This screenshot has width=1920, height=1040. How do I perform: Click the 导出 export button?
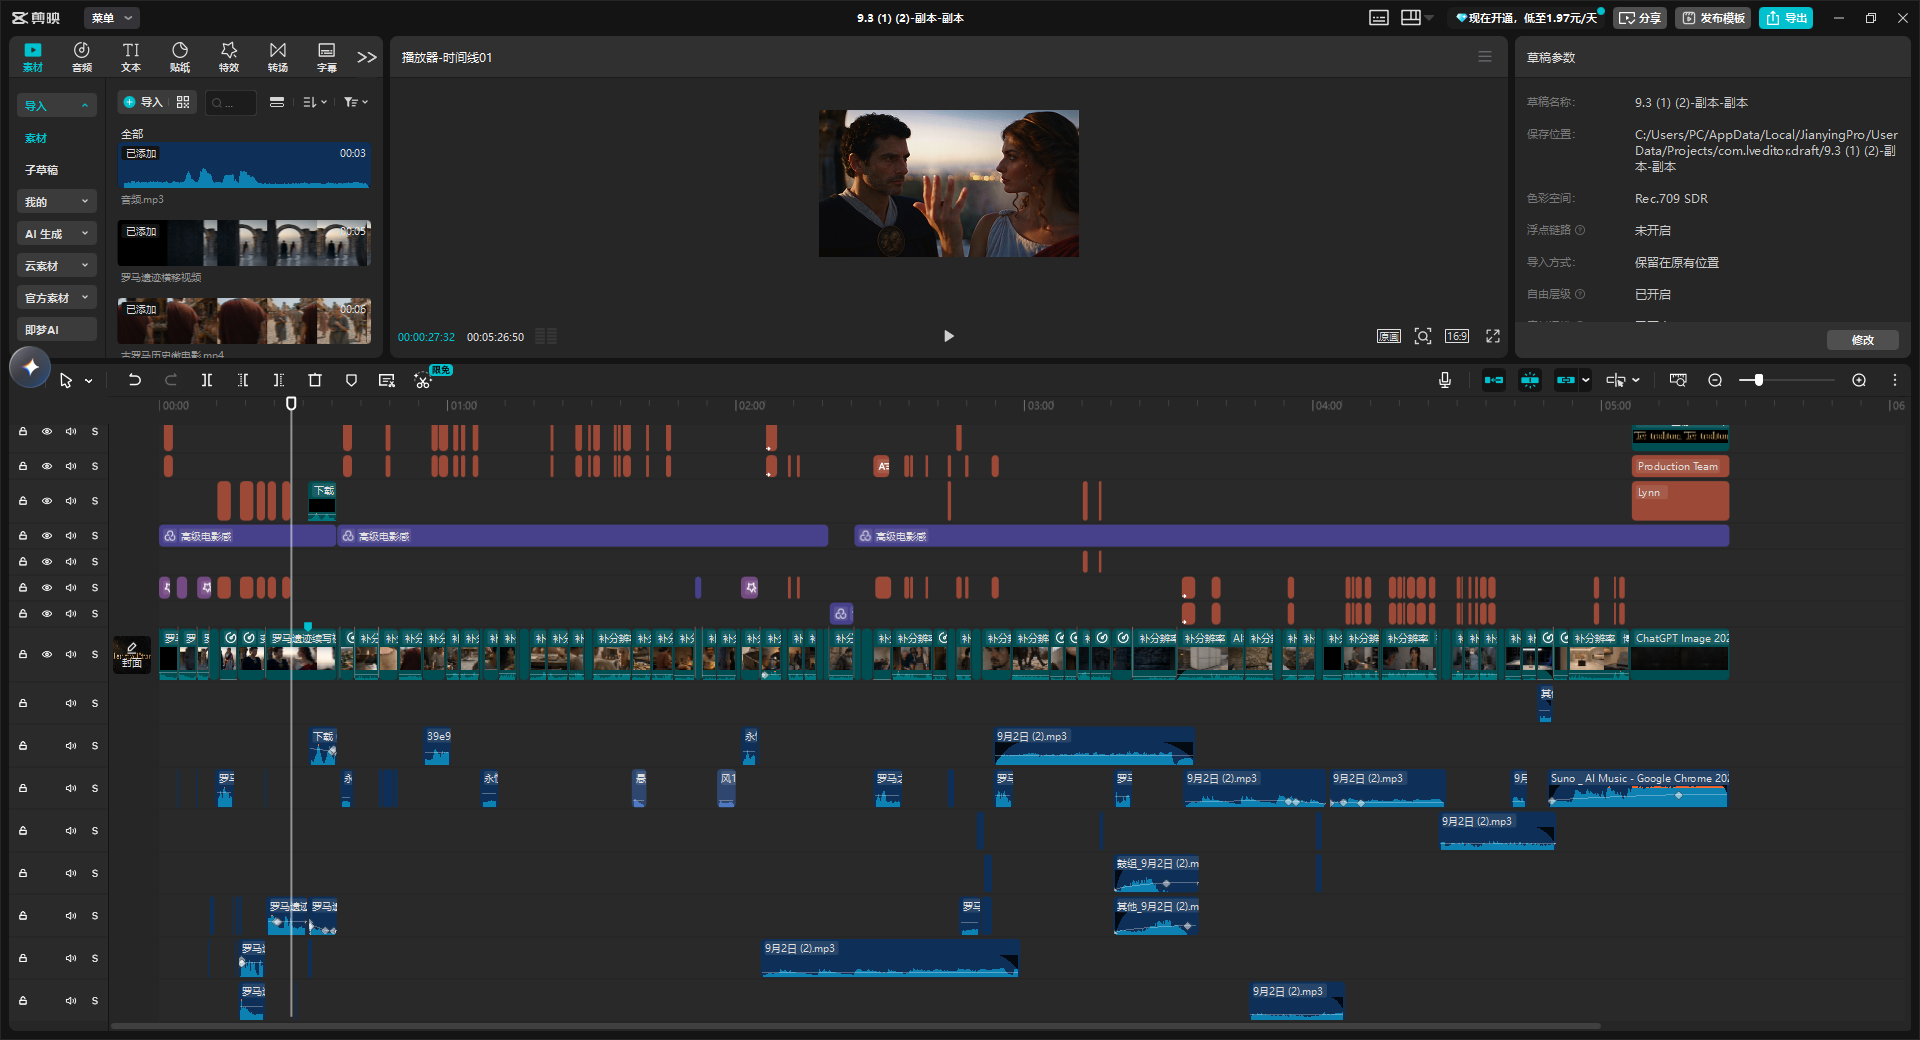coord(1786,18)
